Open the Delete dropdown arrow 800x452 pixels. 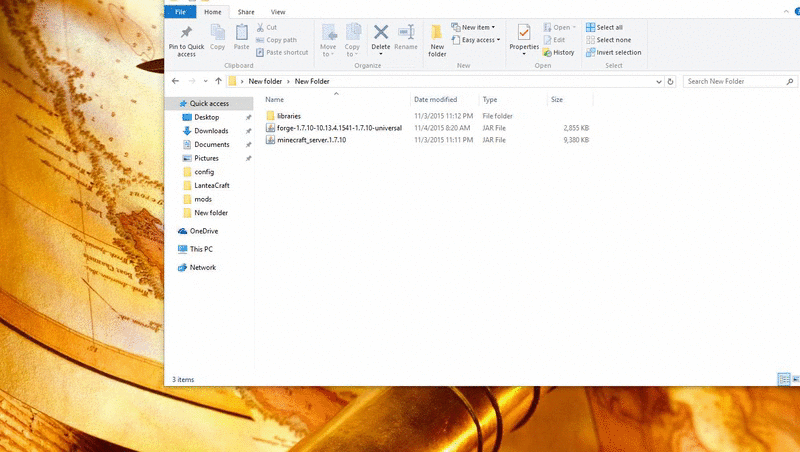[381, 54]
